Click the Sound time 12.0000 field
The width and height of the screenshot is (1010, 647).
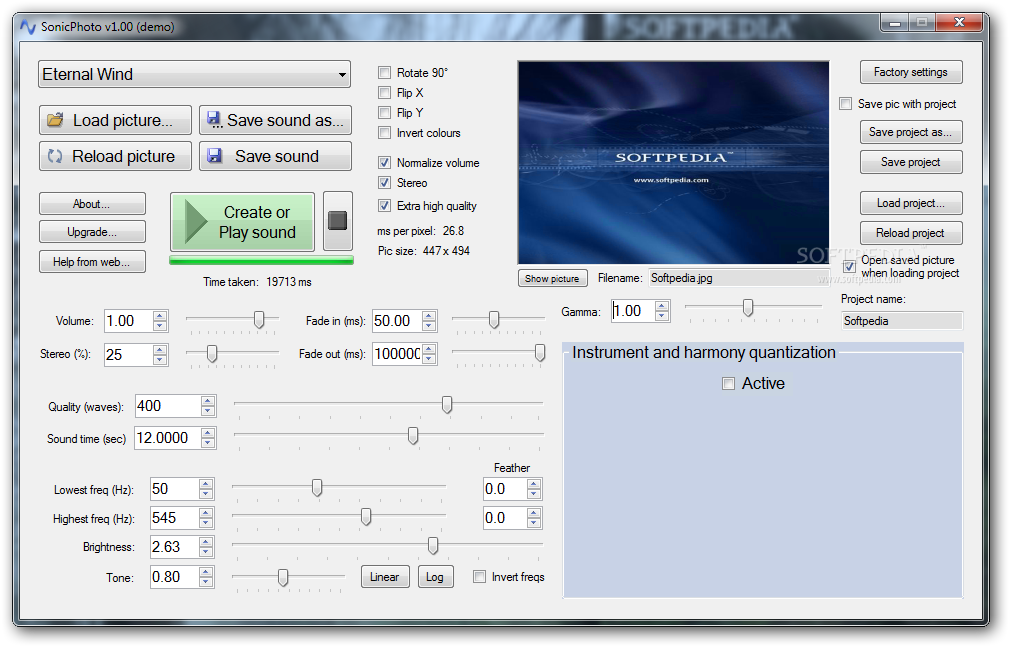point(167,438)
